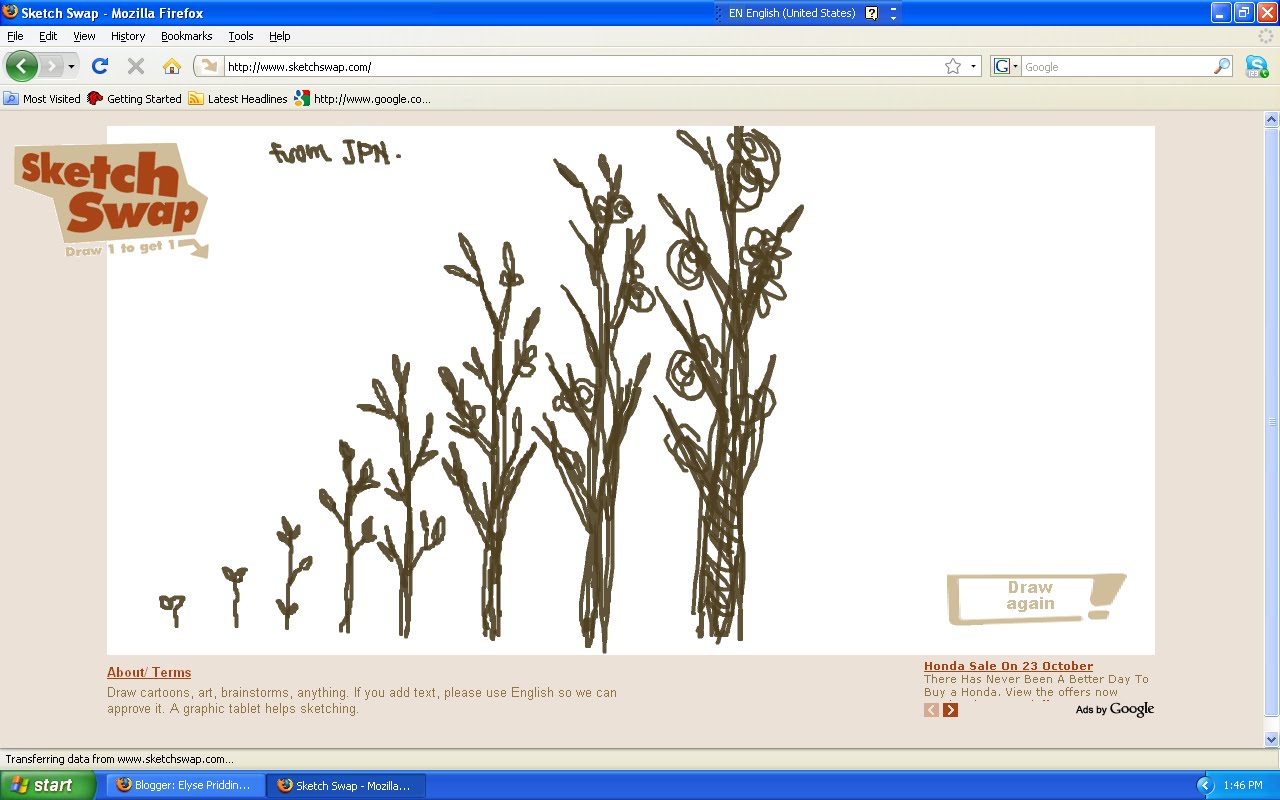Click the language bar help icon

871,14
